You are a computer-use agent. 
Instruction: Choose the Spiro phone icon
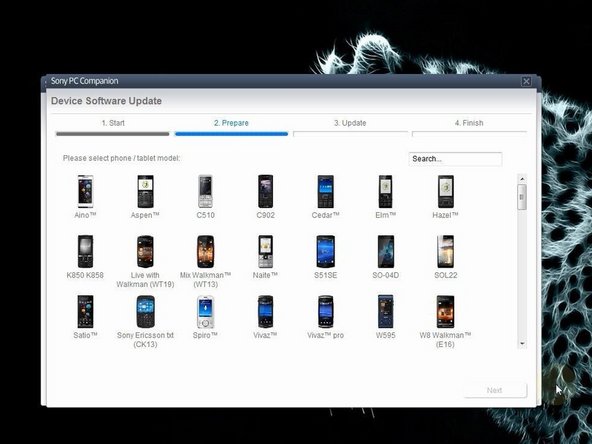[x=205, y=311]
